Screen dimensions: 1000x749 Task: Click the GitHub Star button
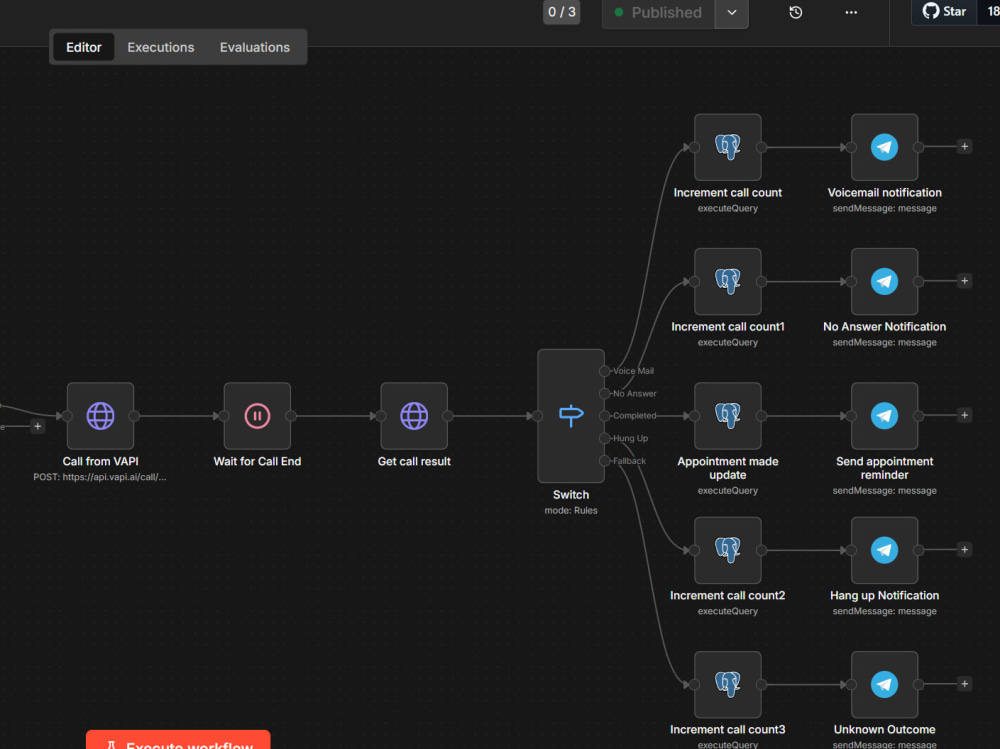click(x=945, y=11)
